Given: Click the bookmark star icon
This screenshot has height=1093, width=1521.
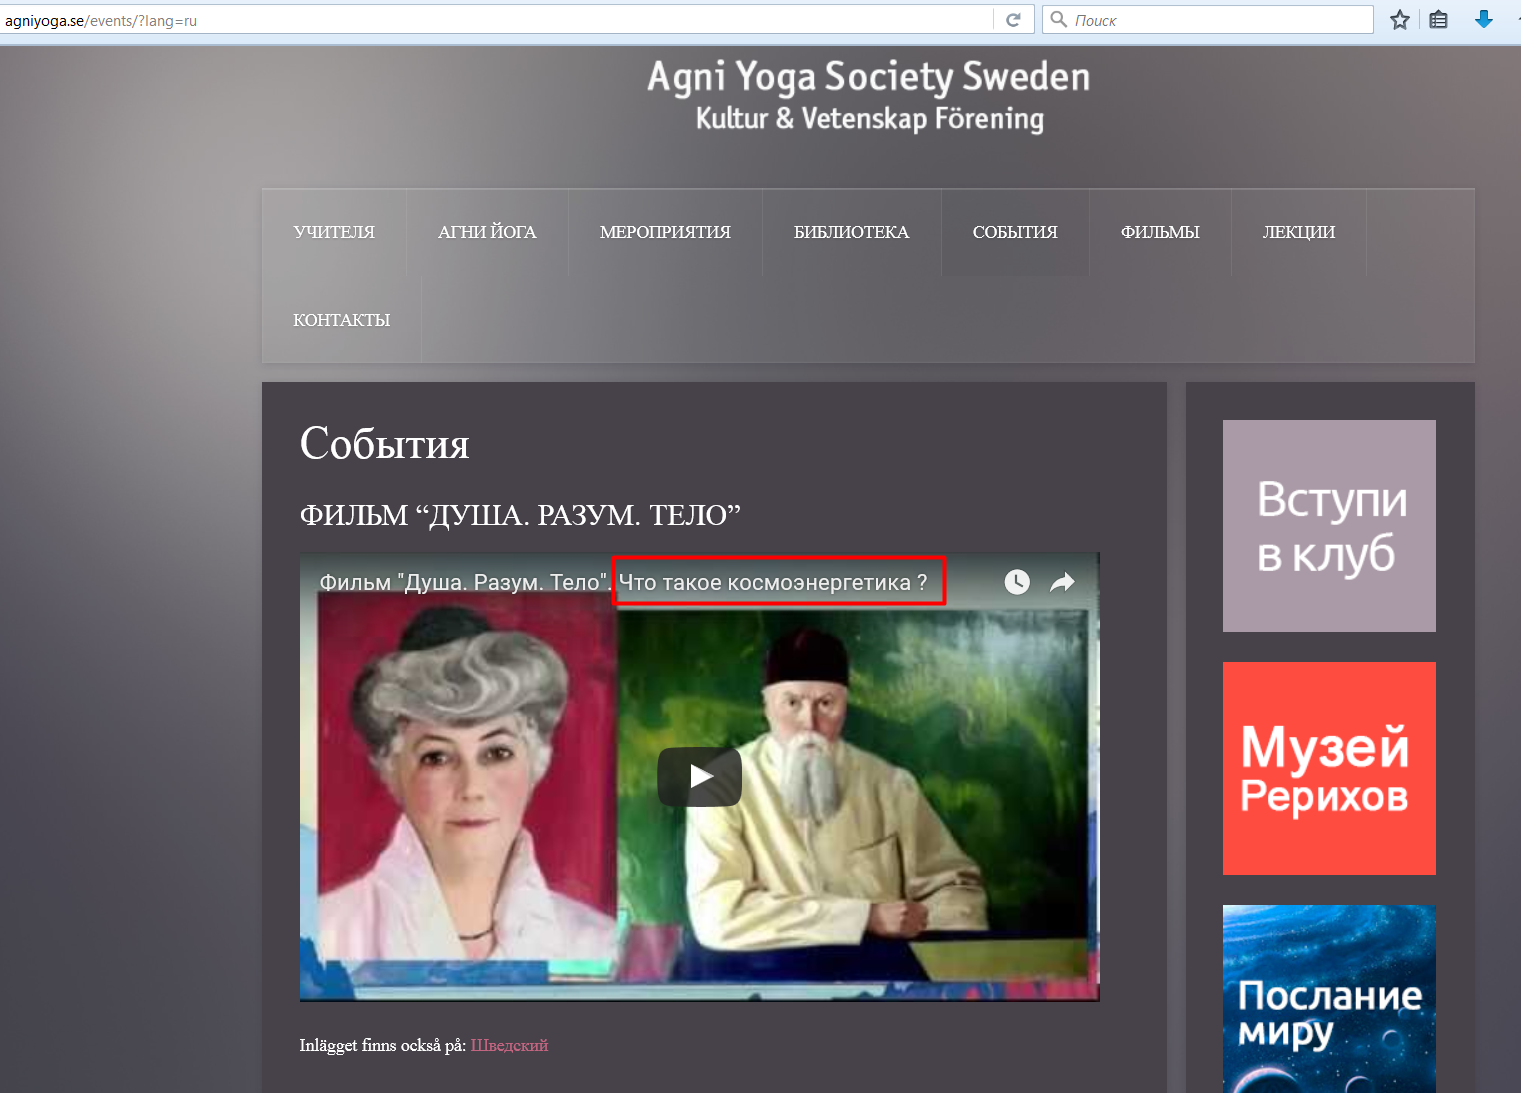Looking at the screenshot, I should pyautogui.click(x=1399, y=20).
